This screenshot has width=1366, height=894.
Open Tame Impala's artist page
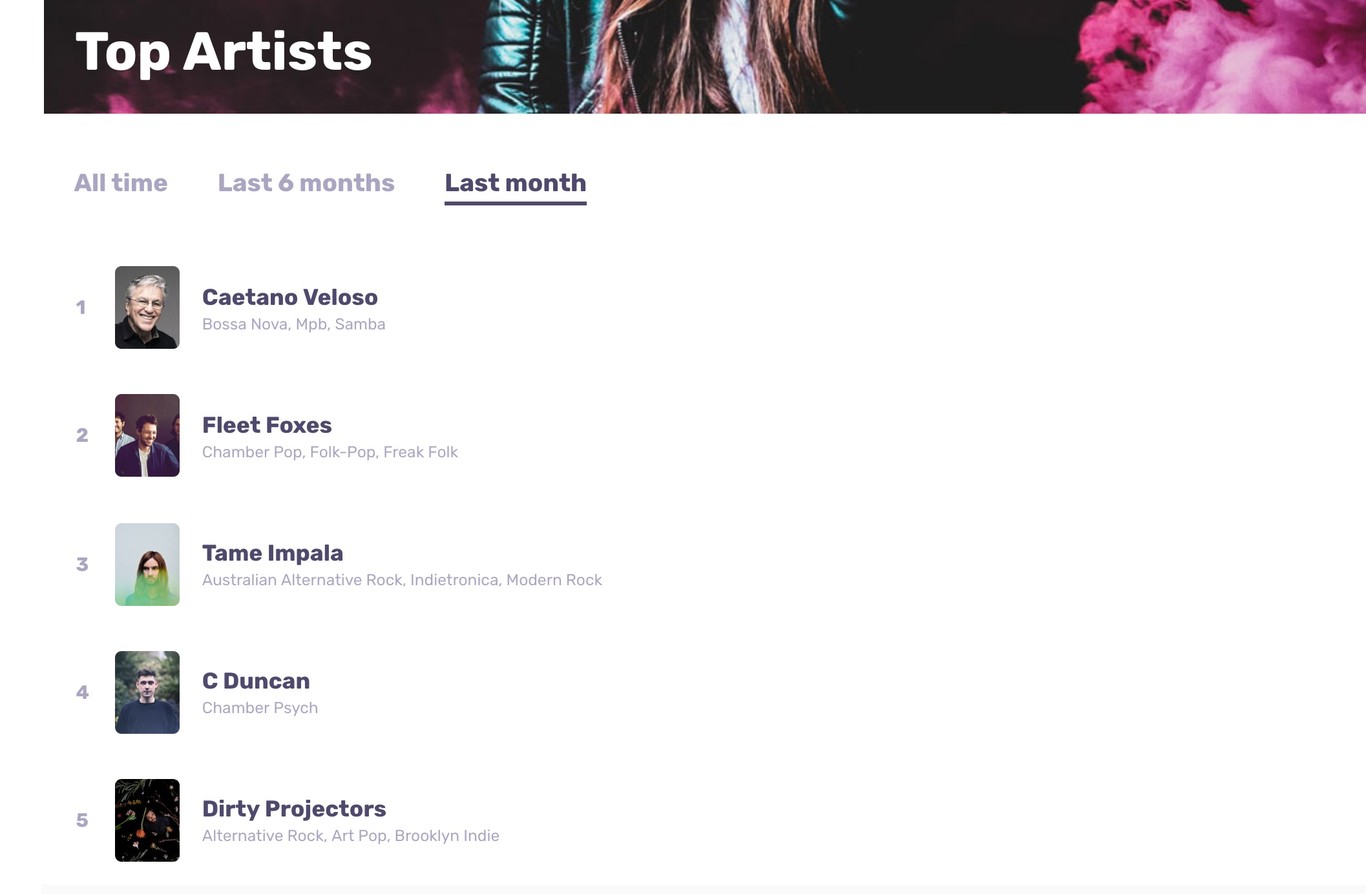point(272,553)
